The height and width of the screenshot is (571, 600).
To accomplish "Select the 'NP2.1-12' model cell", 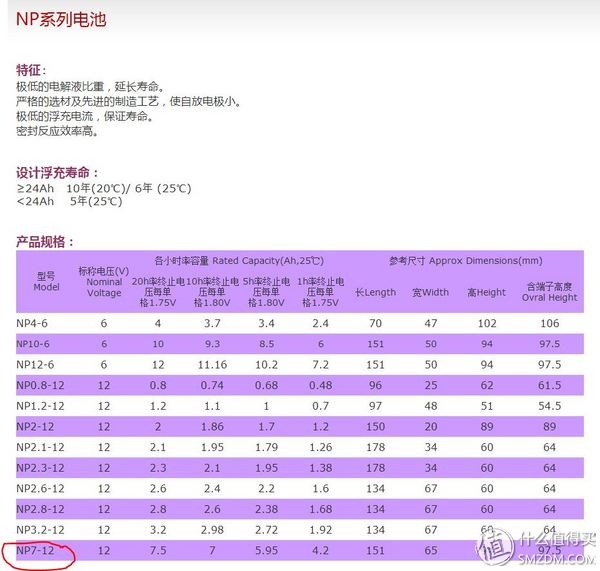I will (x=40, y=447).
